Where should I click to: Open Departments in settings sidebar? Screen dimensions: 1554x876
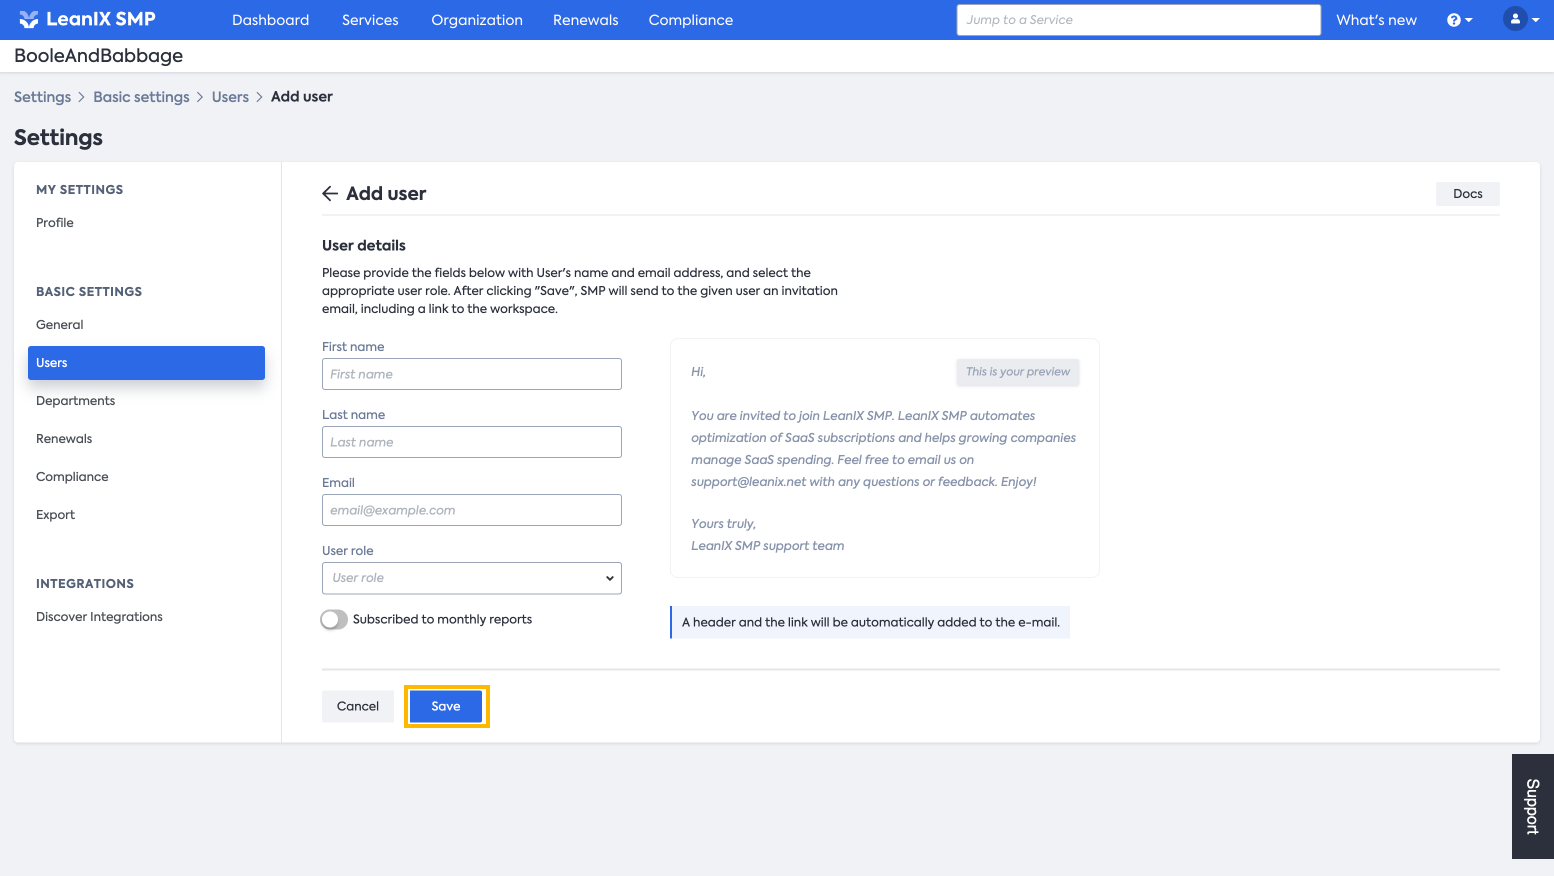point(76,401)
